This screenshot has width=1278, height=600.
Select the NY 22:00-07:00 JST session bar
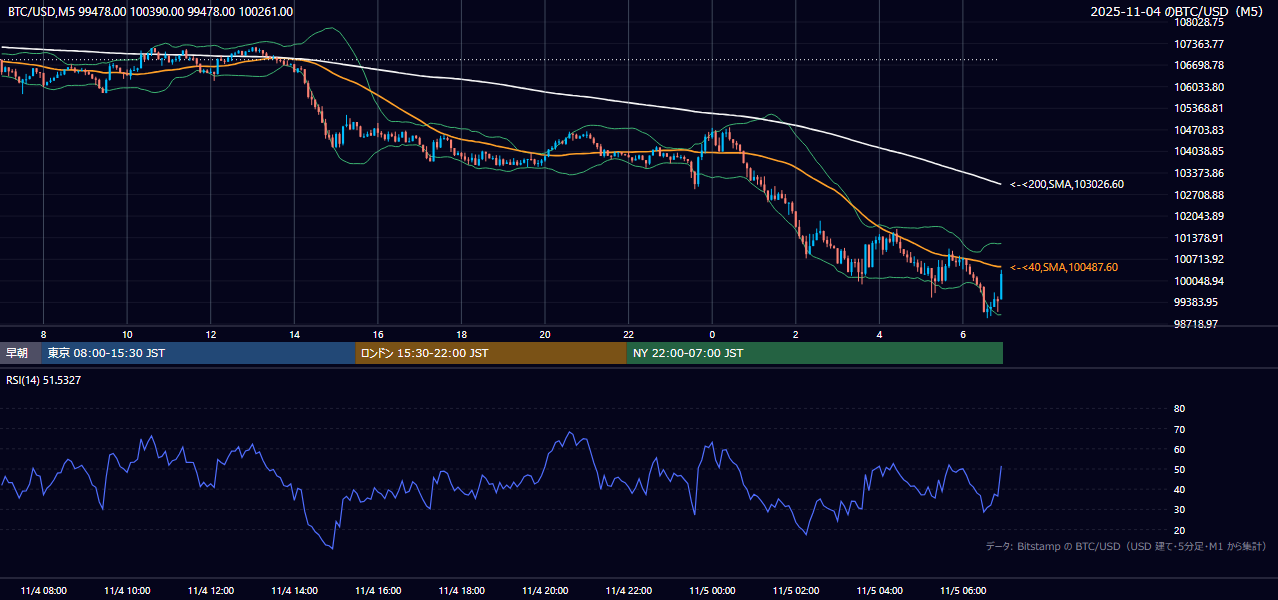[x=815, y=353]
